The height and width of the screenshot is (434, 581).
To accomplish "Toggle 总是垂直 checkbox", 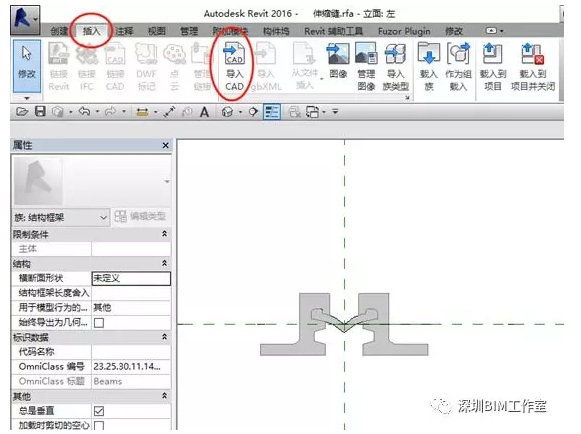I will pyautogui.click(x=99, y=411).
